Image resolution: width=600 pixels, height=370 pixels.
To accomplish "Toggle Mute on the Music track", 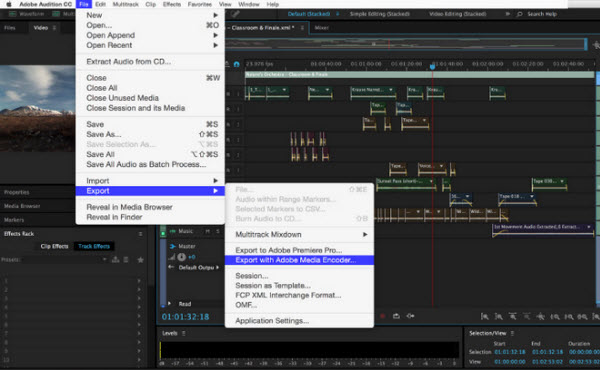I will 207,231.
